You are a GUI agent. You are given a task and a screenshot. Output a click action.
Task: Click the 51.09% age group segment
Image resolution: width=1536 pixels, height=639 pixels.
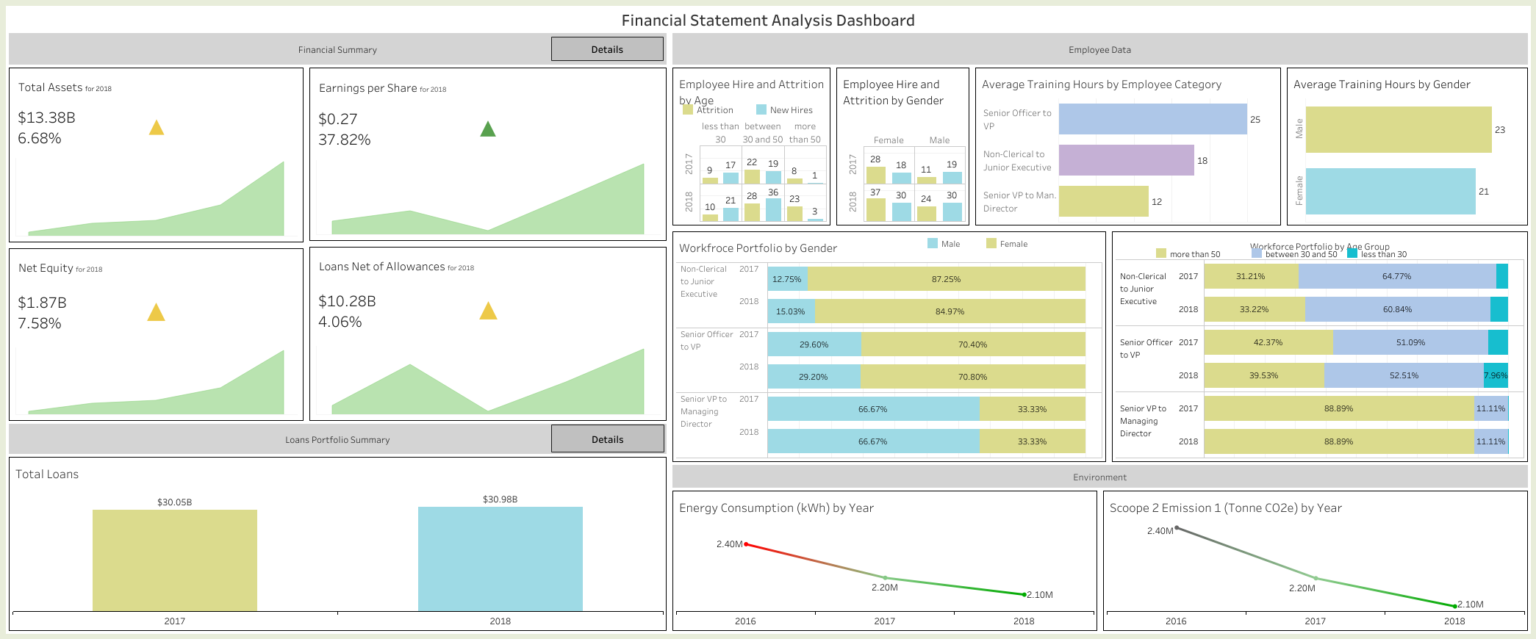click(x=1410, y=342)
